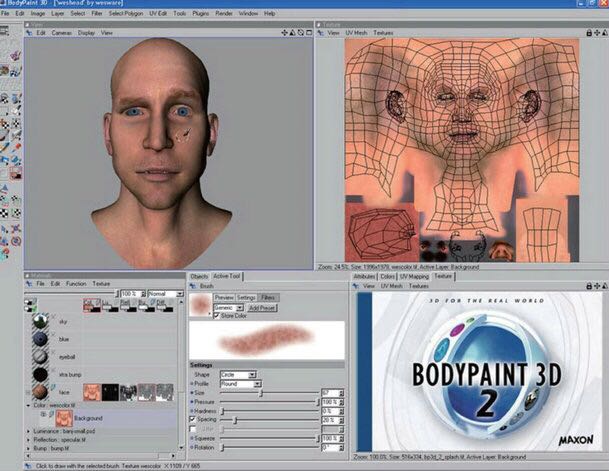Open the UV Edit menu
The image size is (609, 471).
pyautogui.click(x=158, y=13)
